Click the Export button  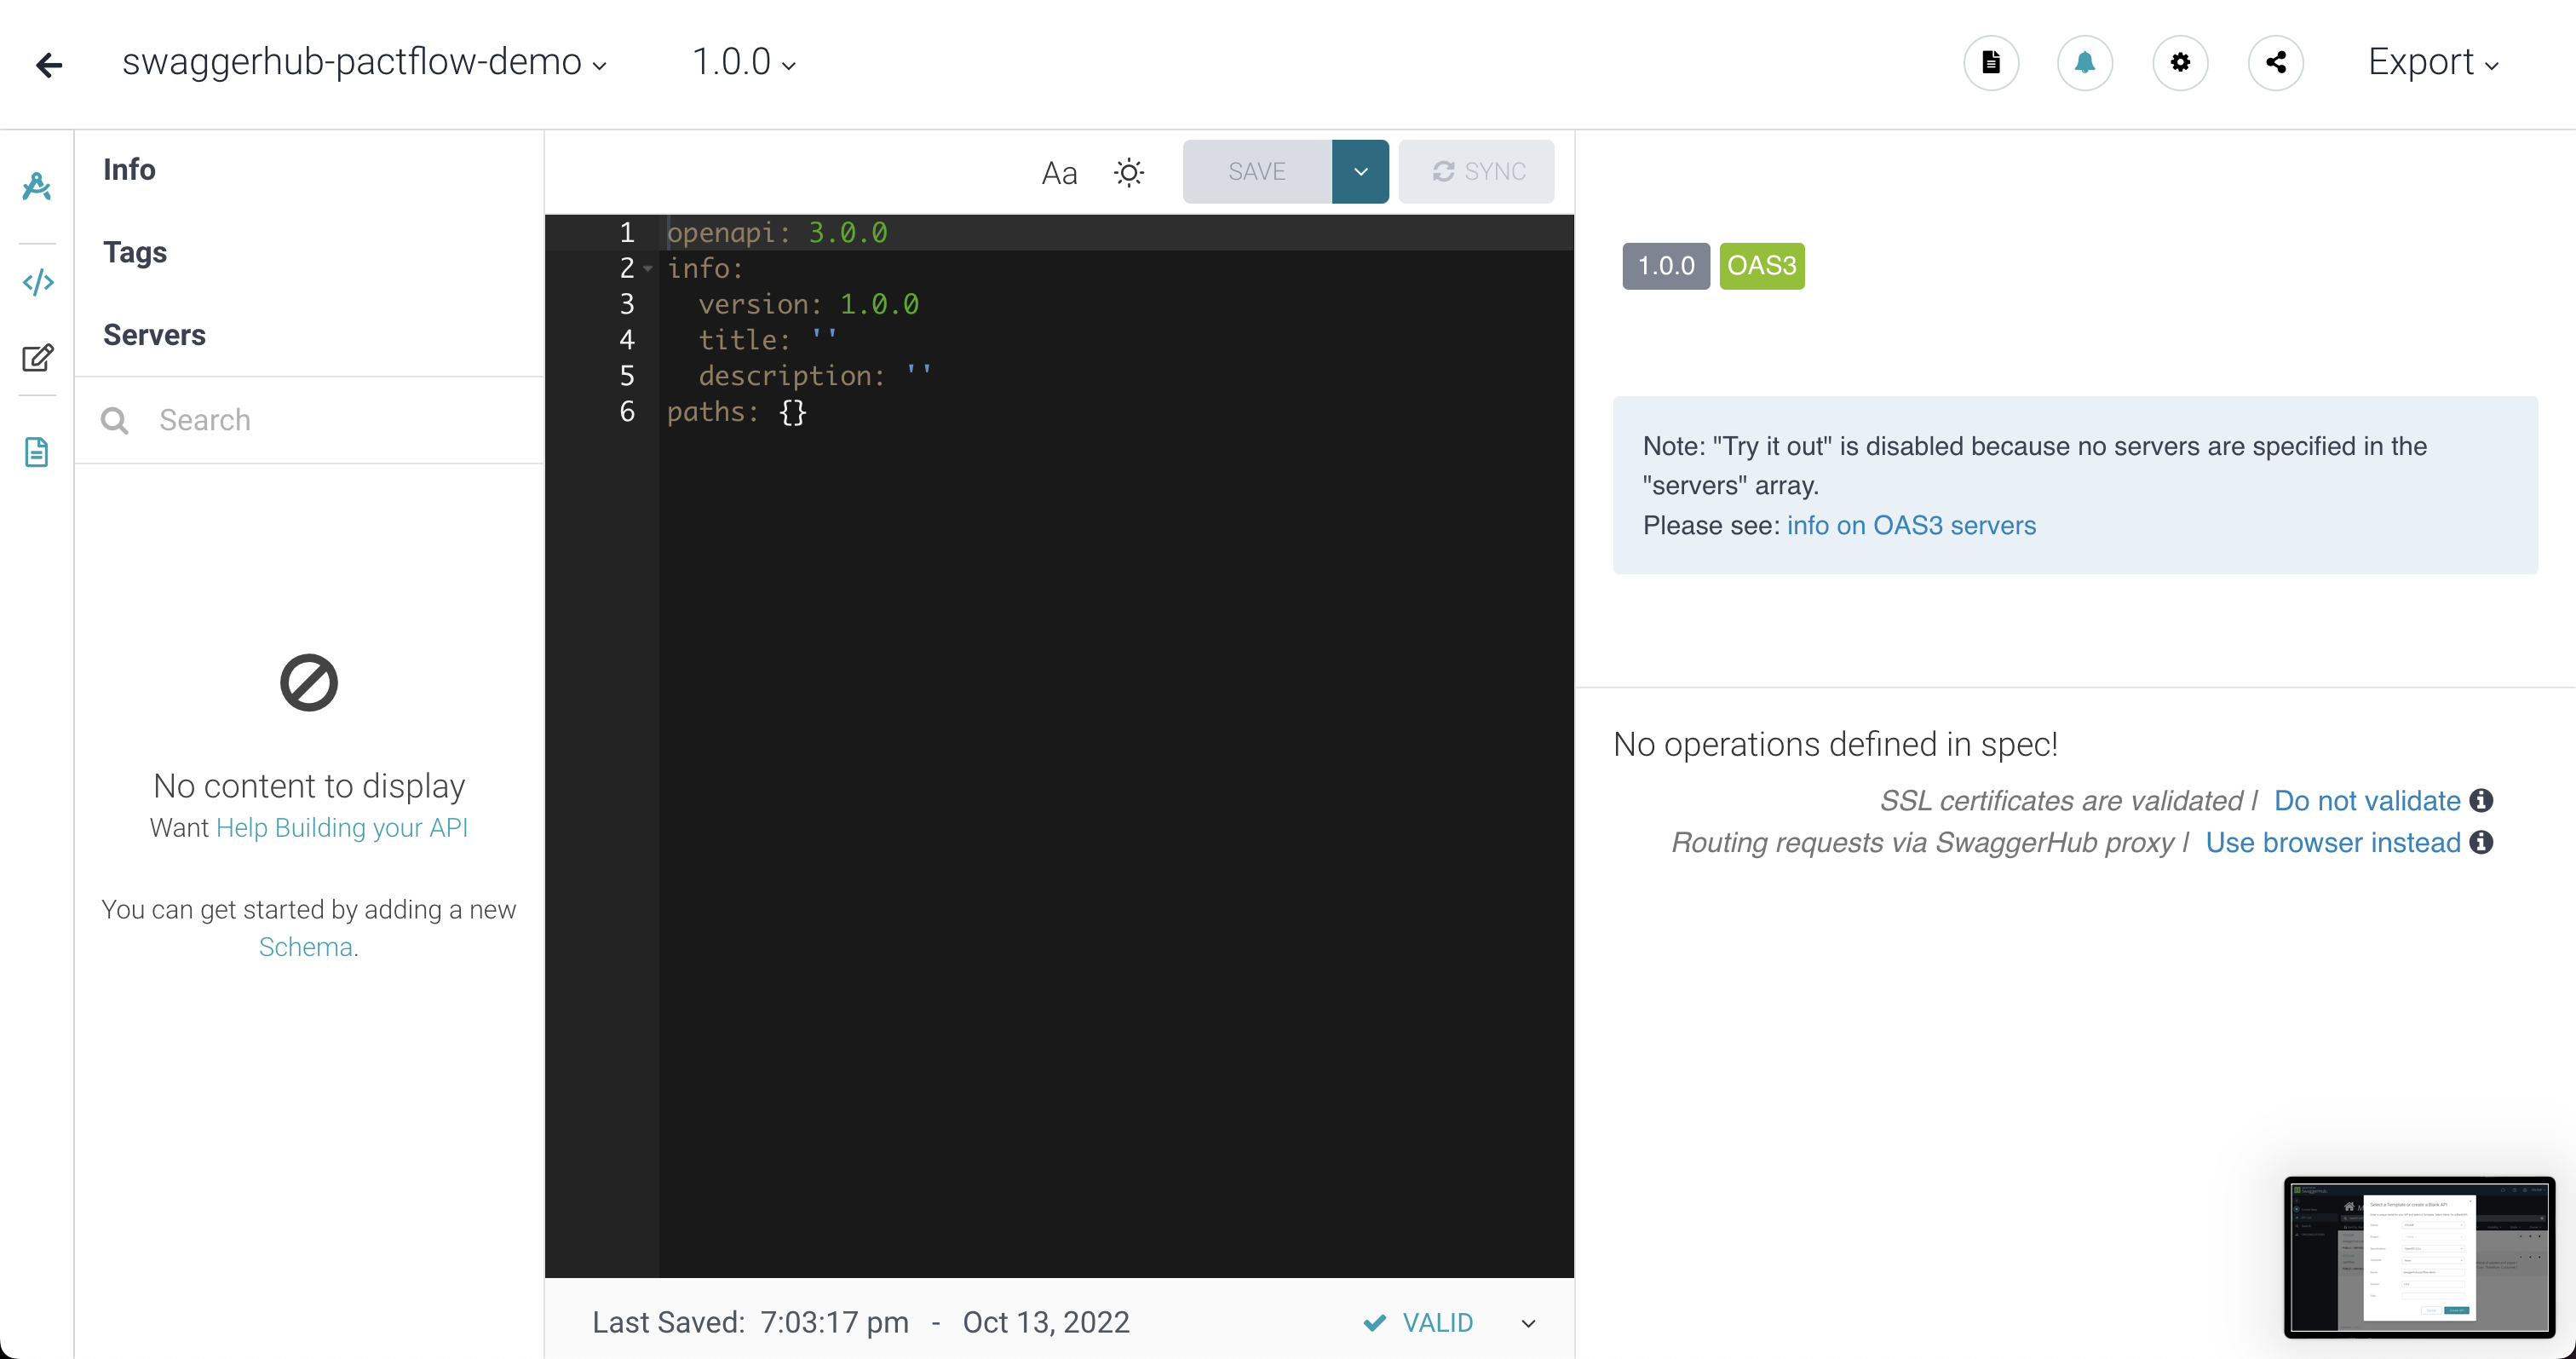[2436, 63]
